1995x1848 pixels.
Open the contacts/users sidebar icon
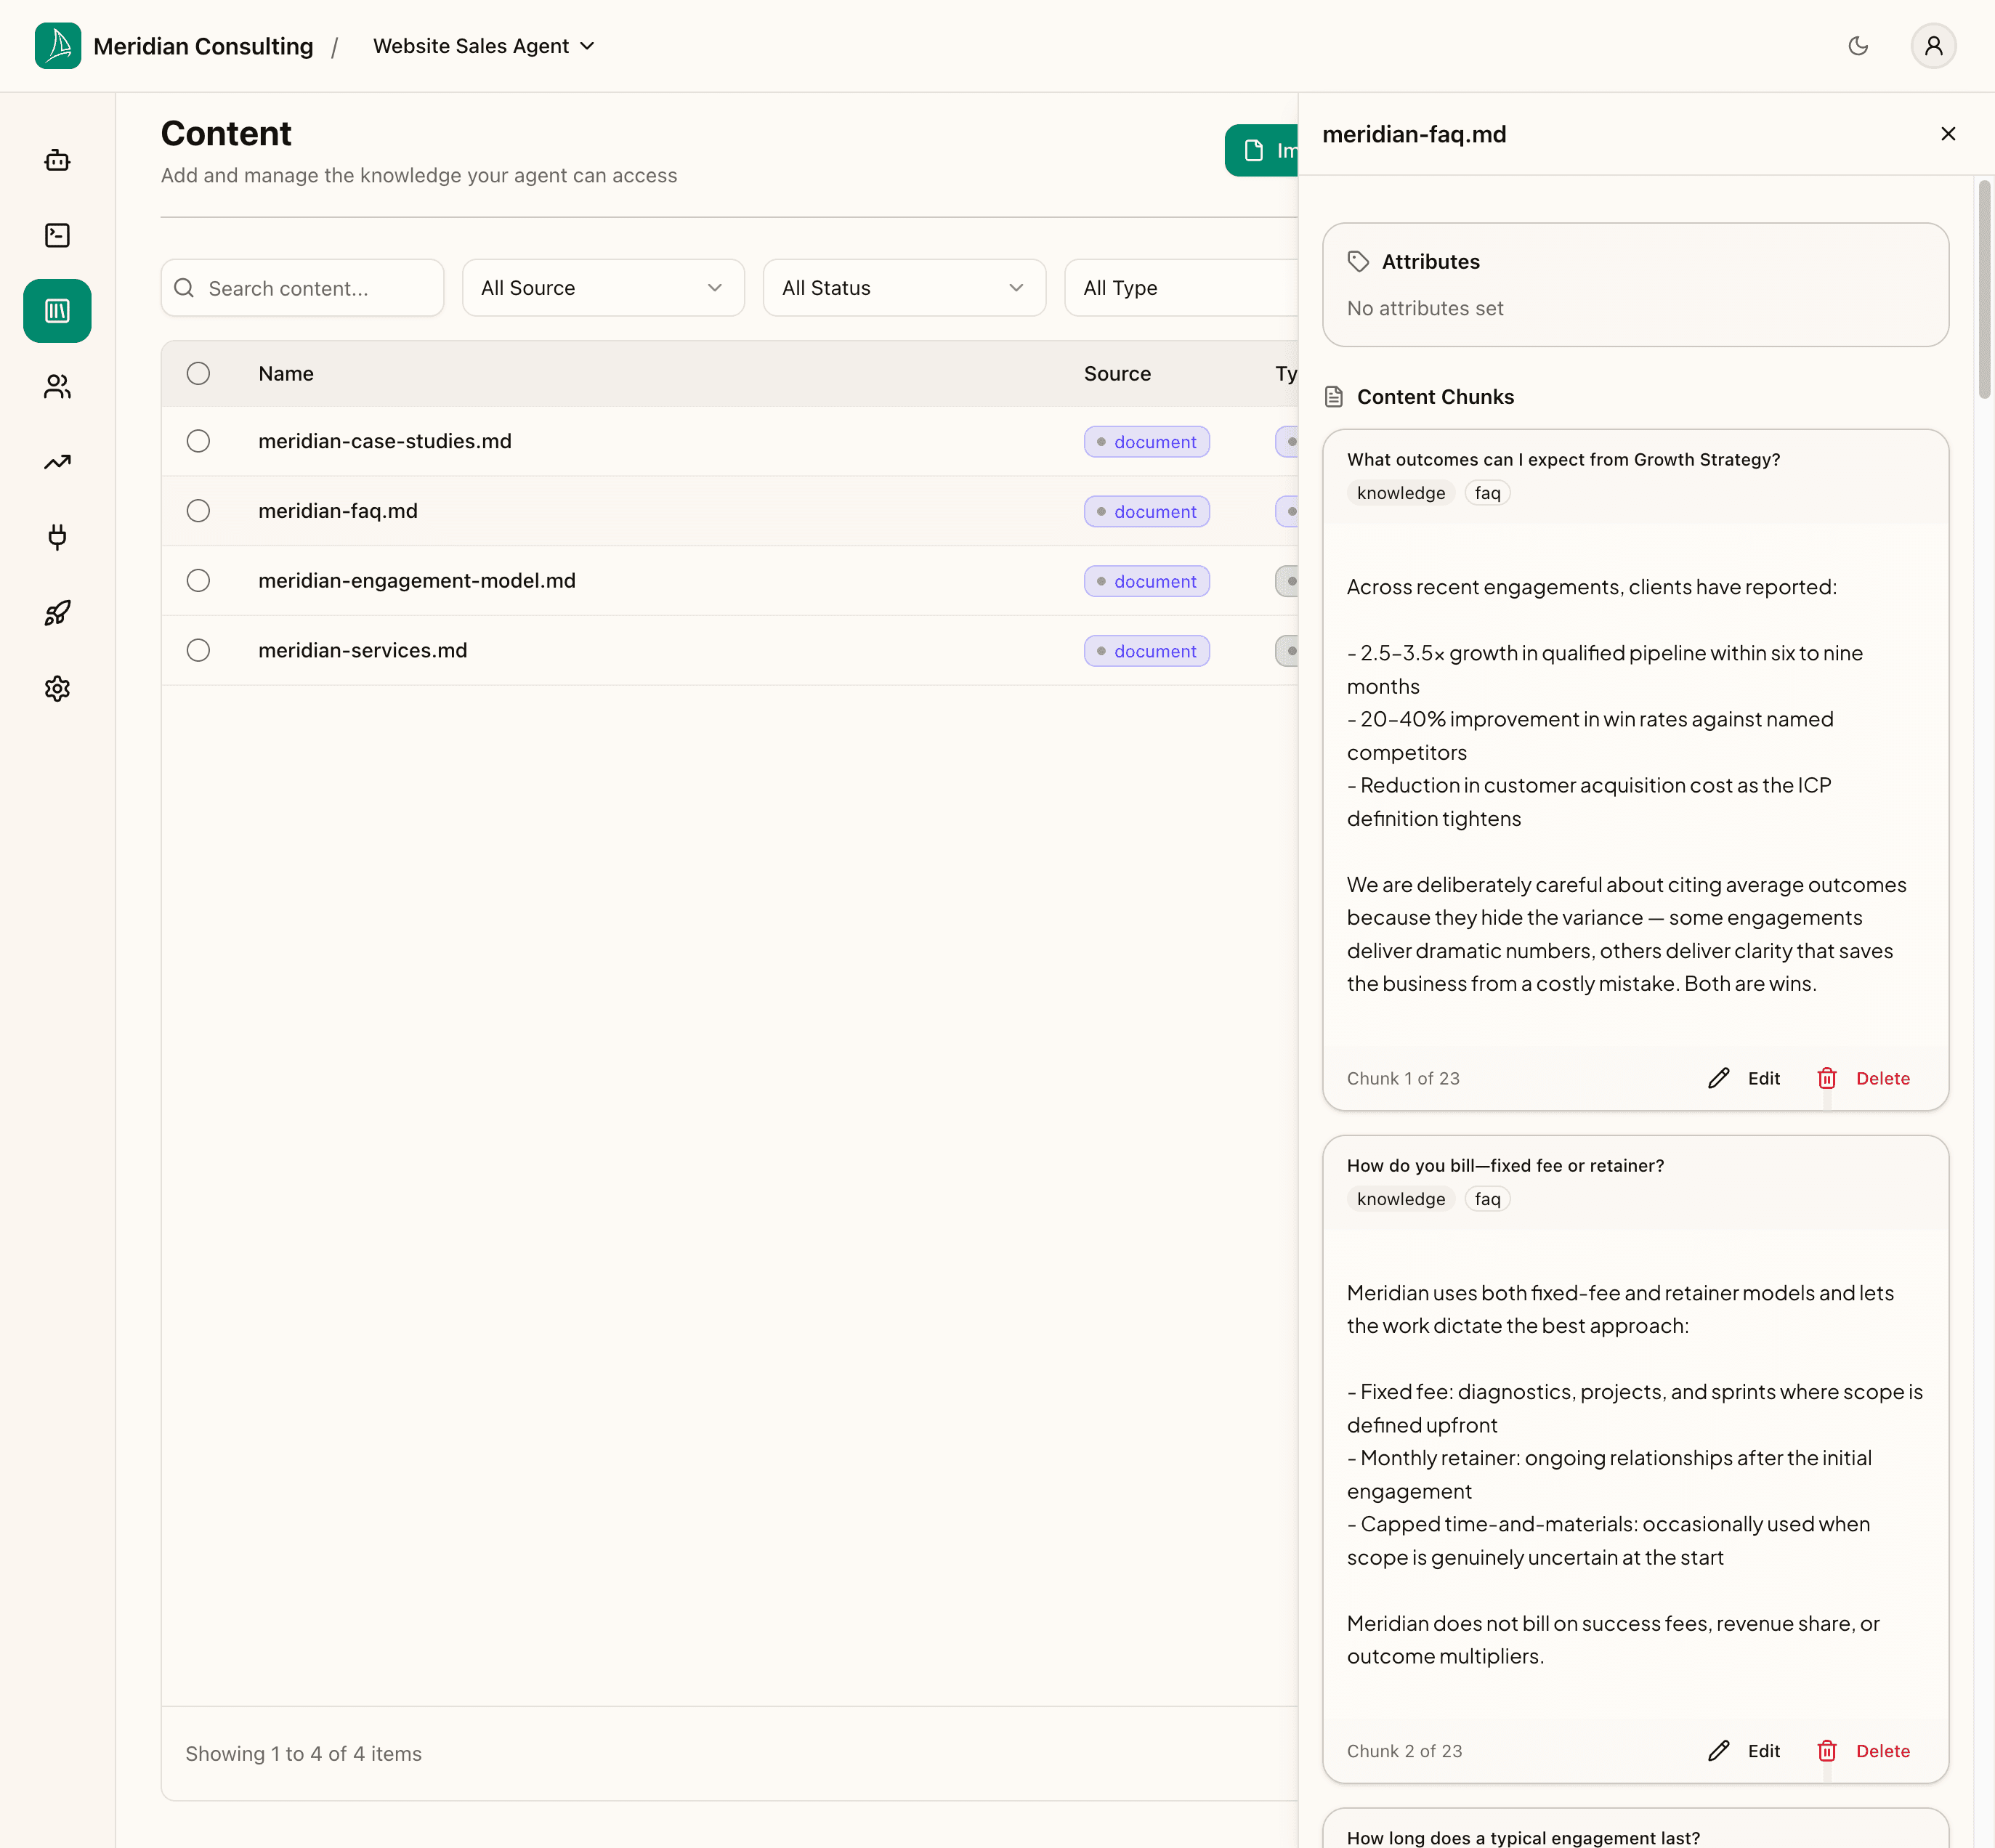(x=57, y=386)
